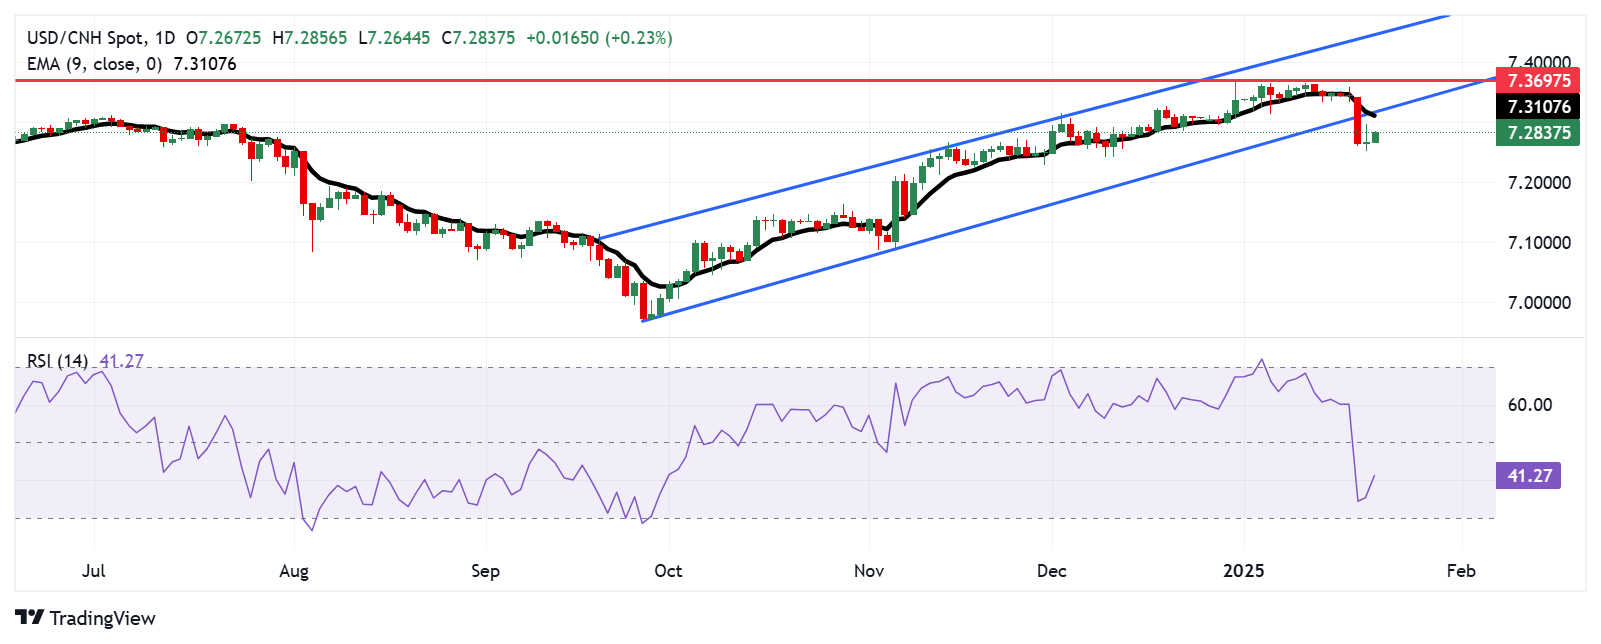This screenshot has height=644, width=1601.
Task: Click the Feb label on time axis
Action: tap(1461, 571)
